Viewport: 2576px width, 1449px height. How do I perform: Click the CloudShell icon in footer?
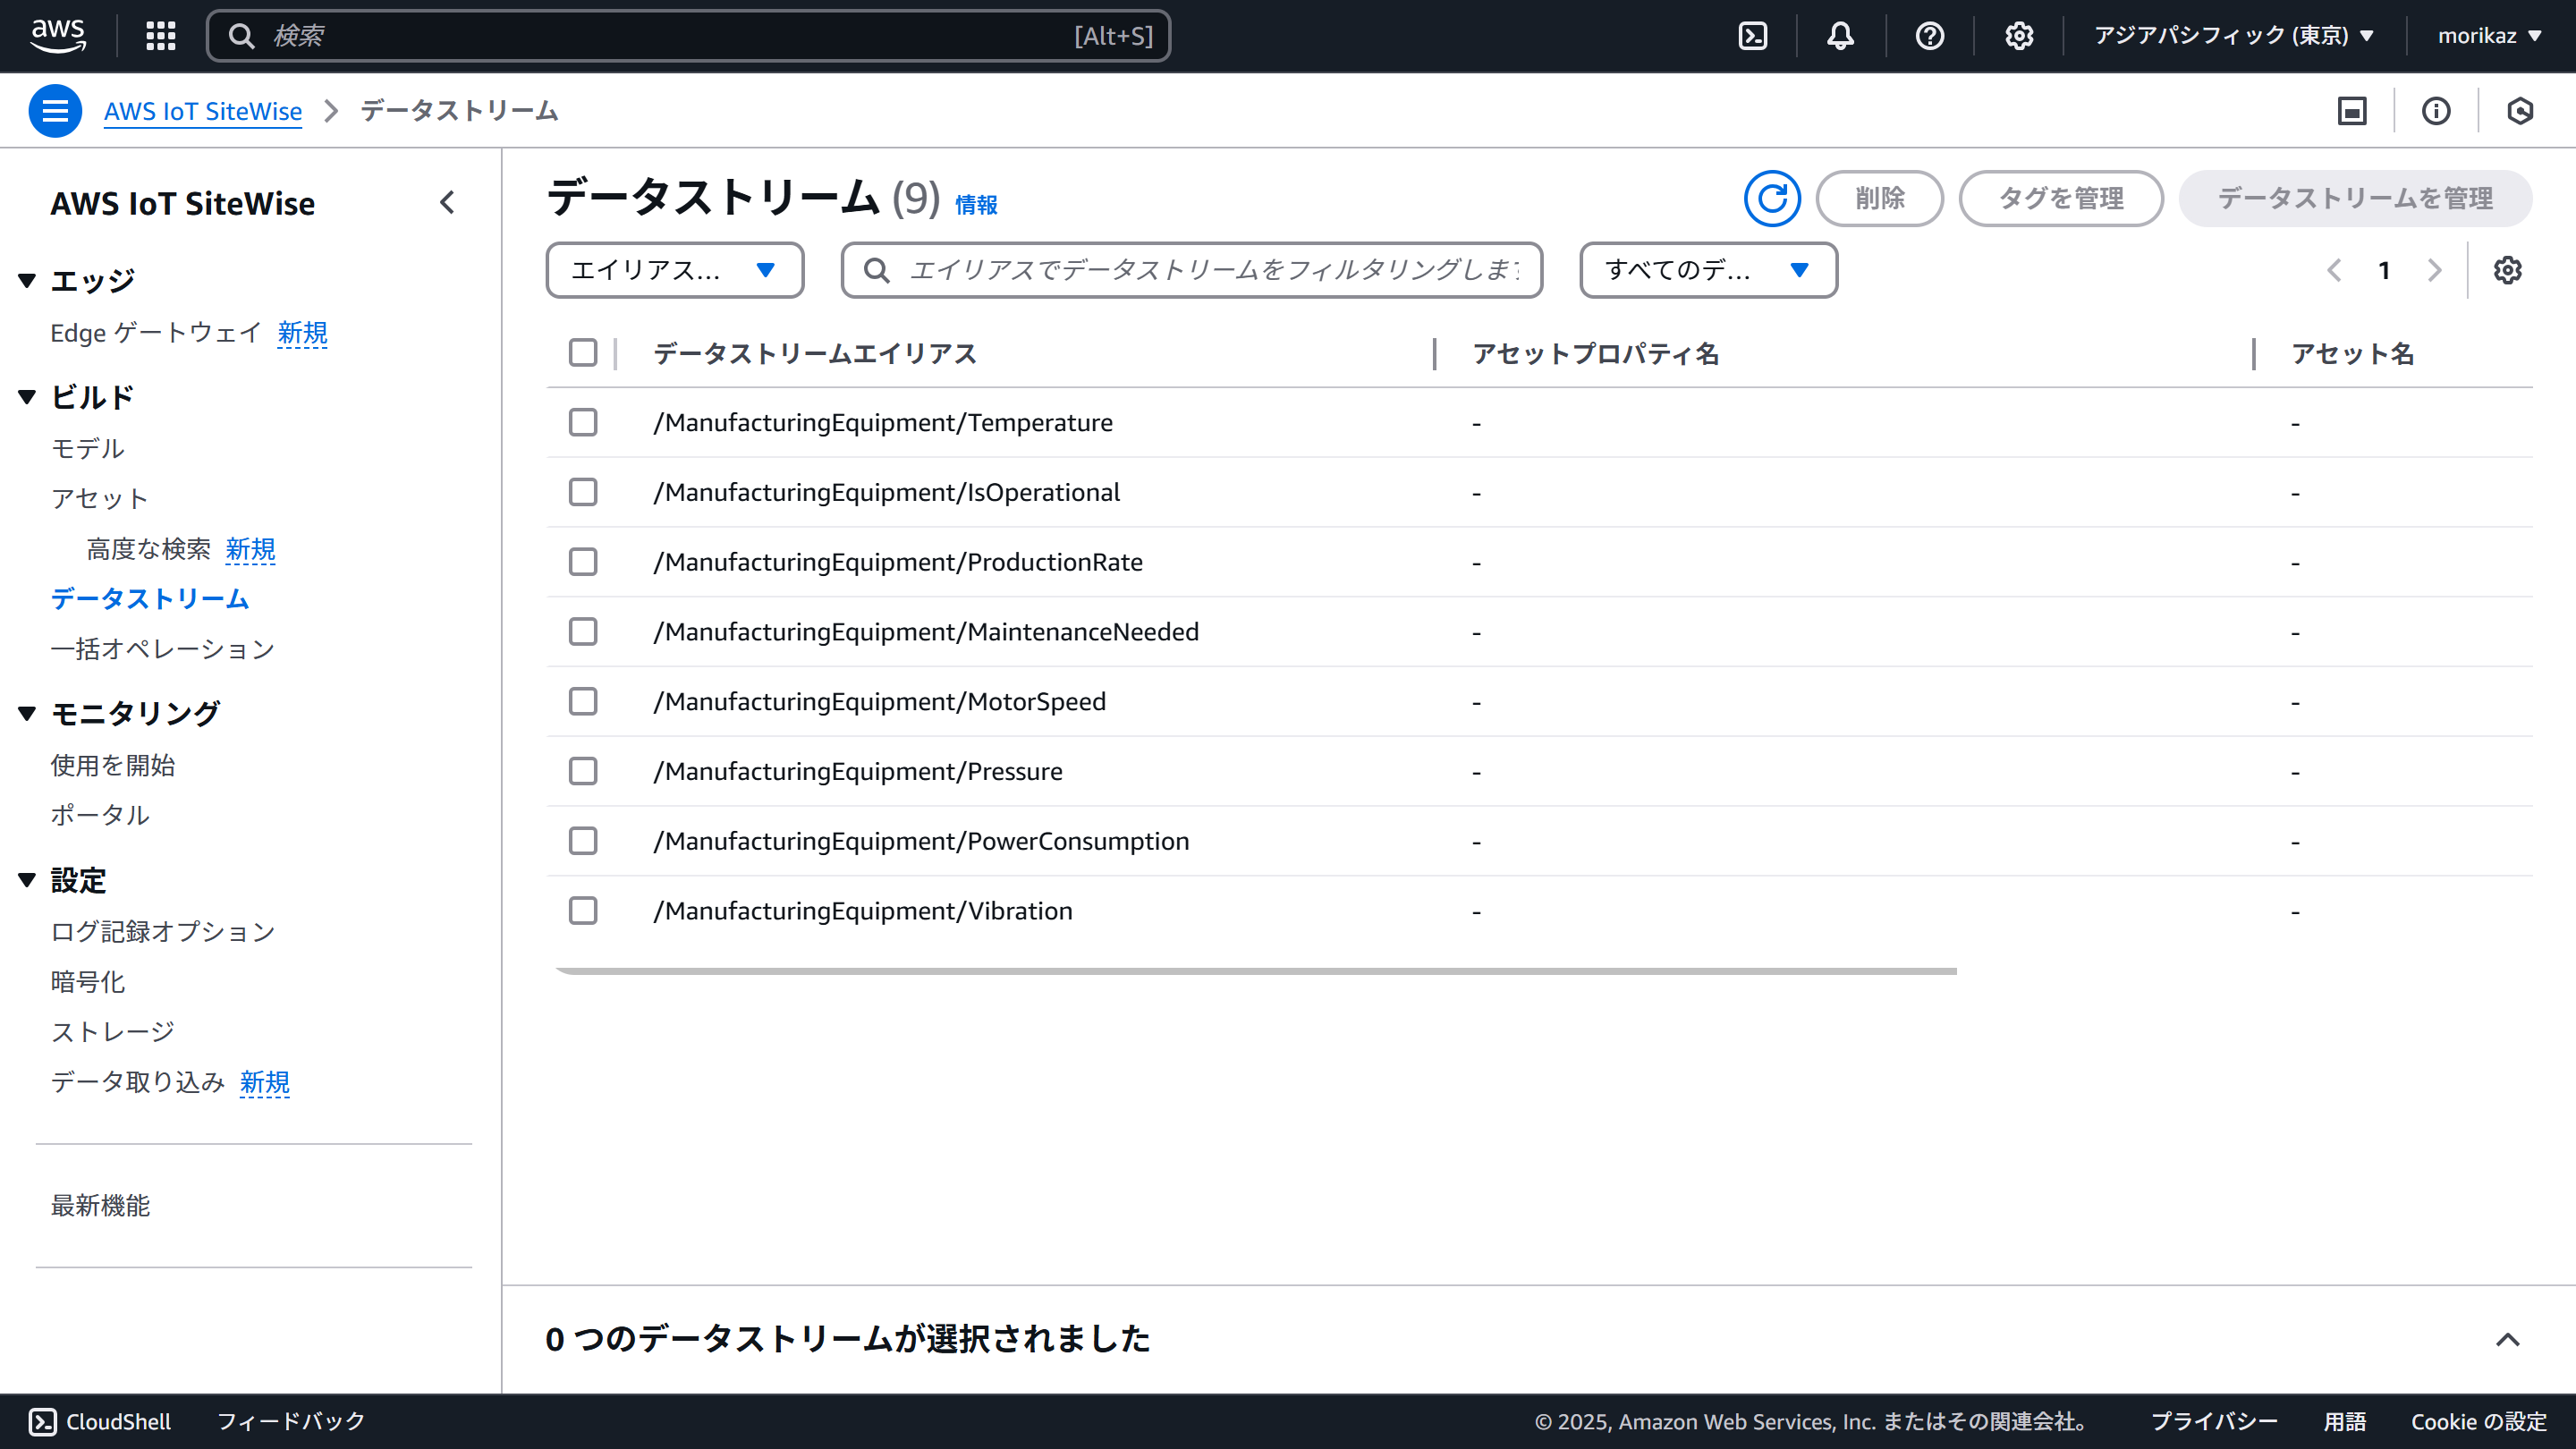pyautogui.click(x=42, y=1421)
